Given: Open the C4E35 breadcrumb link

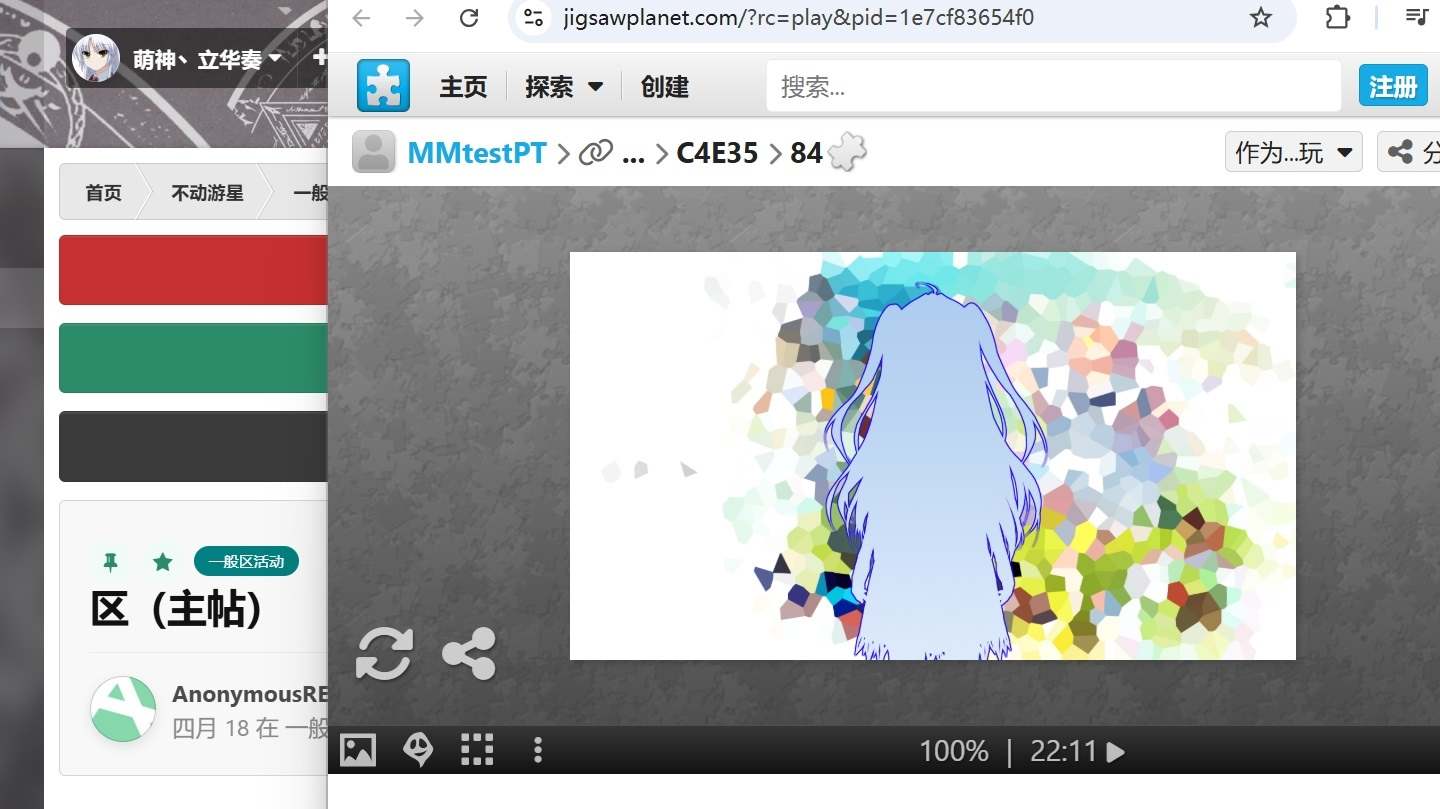Looking at the screenshot, I should tap(717, 153).
